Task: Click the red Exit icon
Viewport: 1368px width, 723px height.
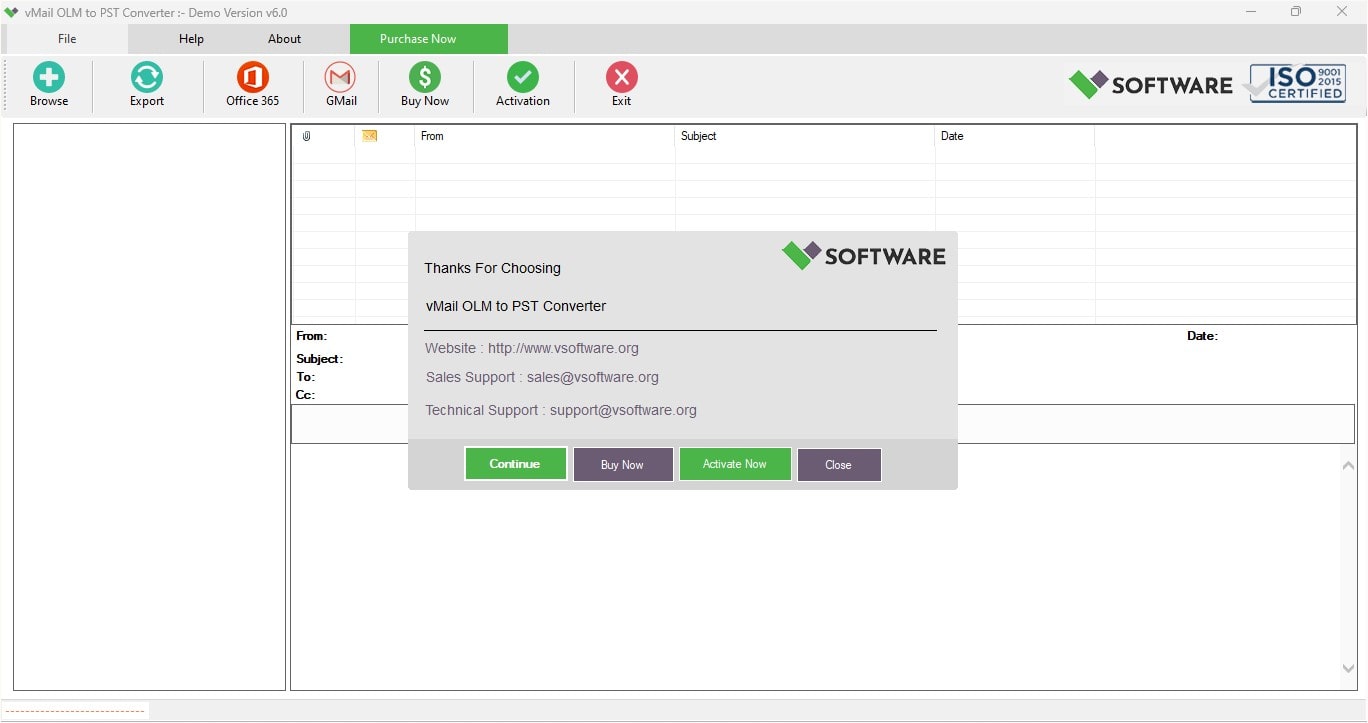Action: (x=622, y=77)
